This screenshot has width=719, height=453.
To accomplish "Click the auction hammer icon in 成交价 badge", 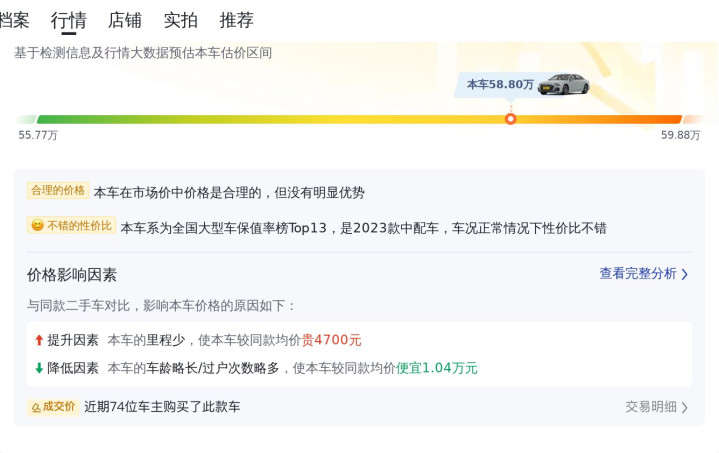I will pyautogui.click(x=35, y=407).
